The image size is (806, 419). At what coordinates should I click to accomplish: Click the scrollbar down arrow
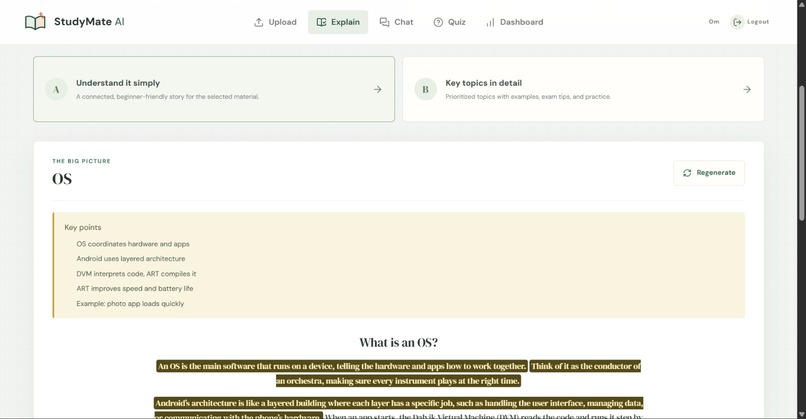point(801,414)
